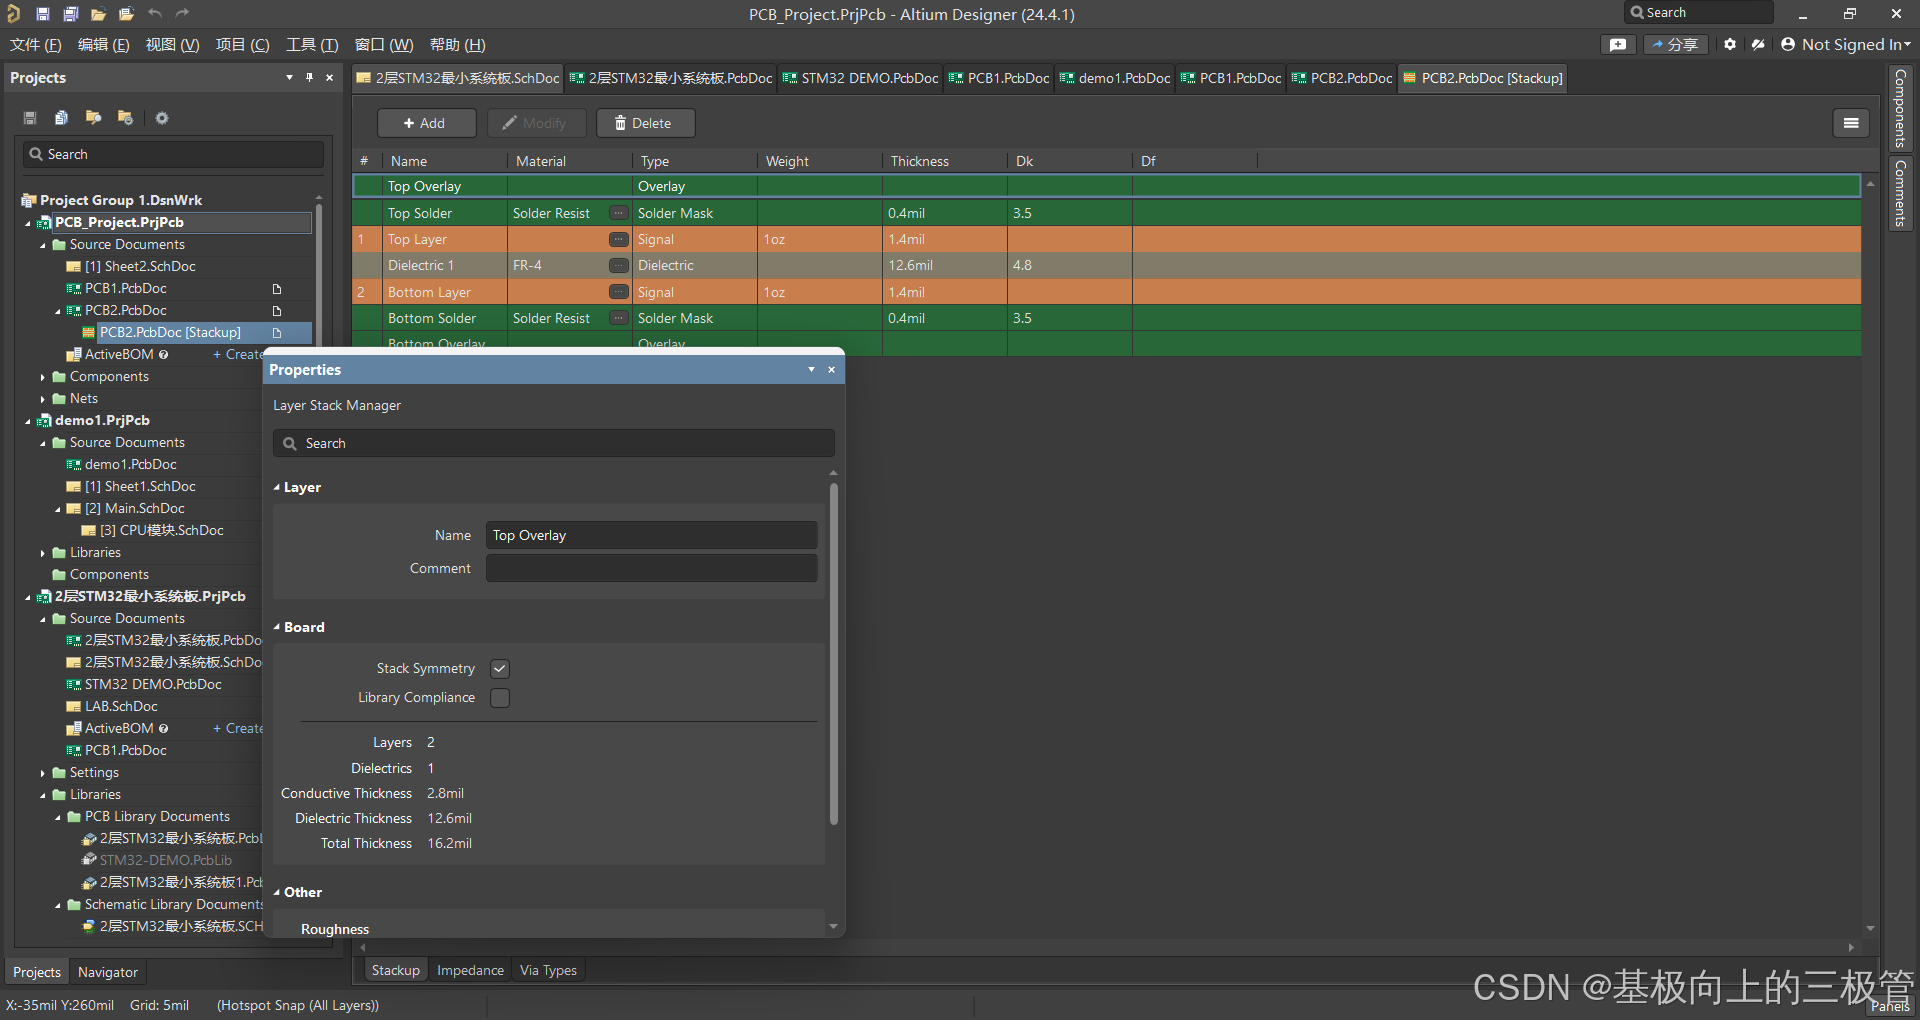Expand the Nets folder
The width and height of the screenshot is (1920, 1020).
coord(43,399)
